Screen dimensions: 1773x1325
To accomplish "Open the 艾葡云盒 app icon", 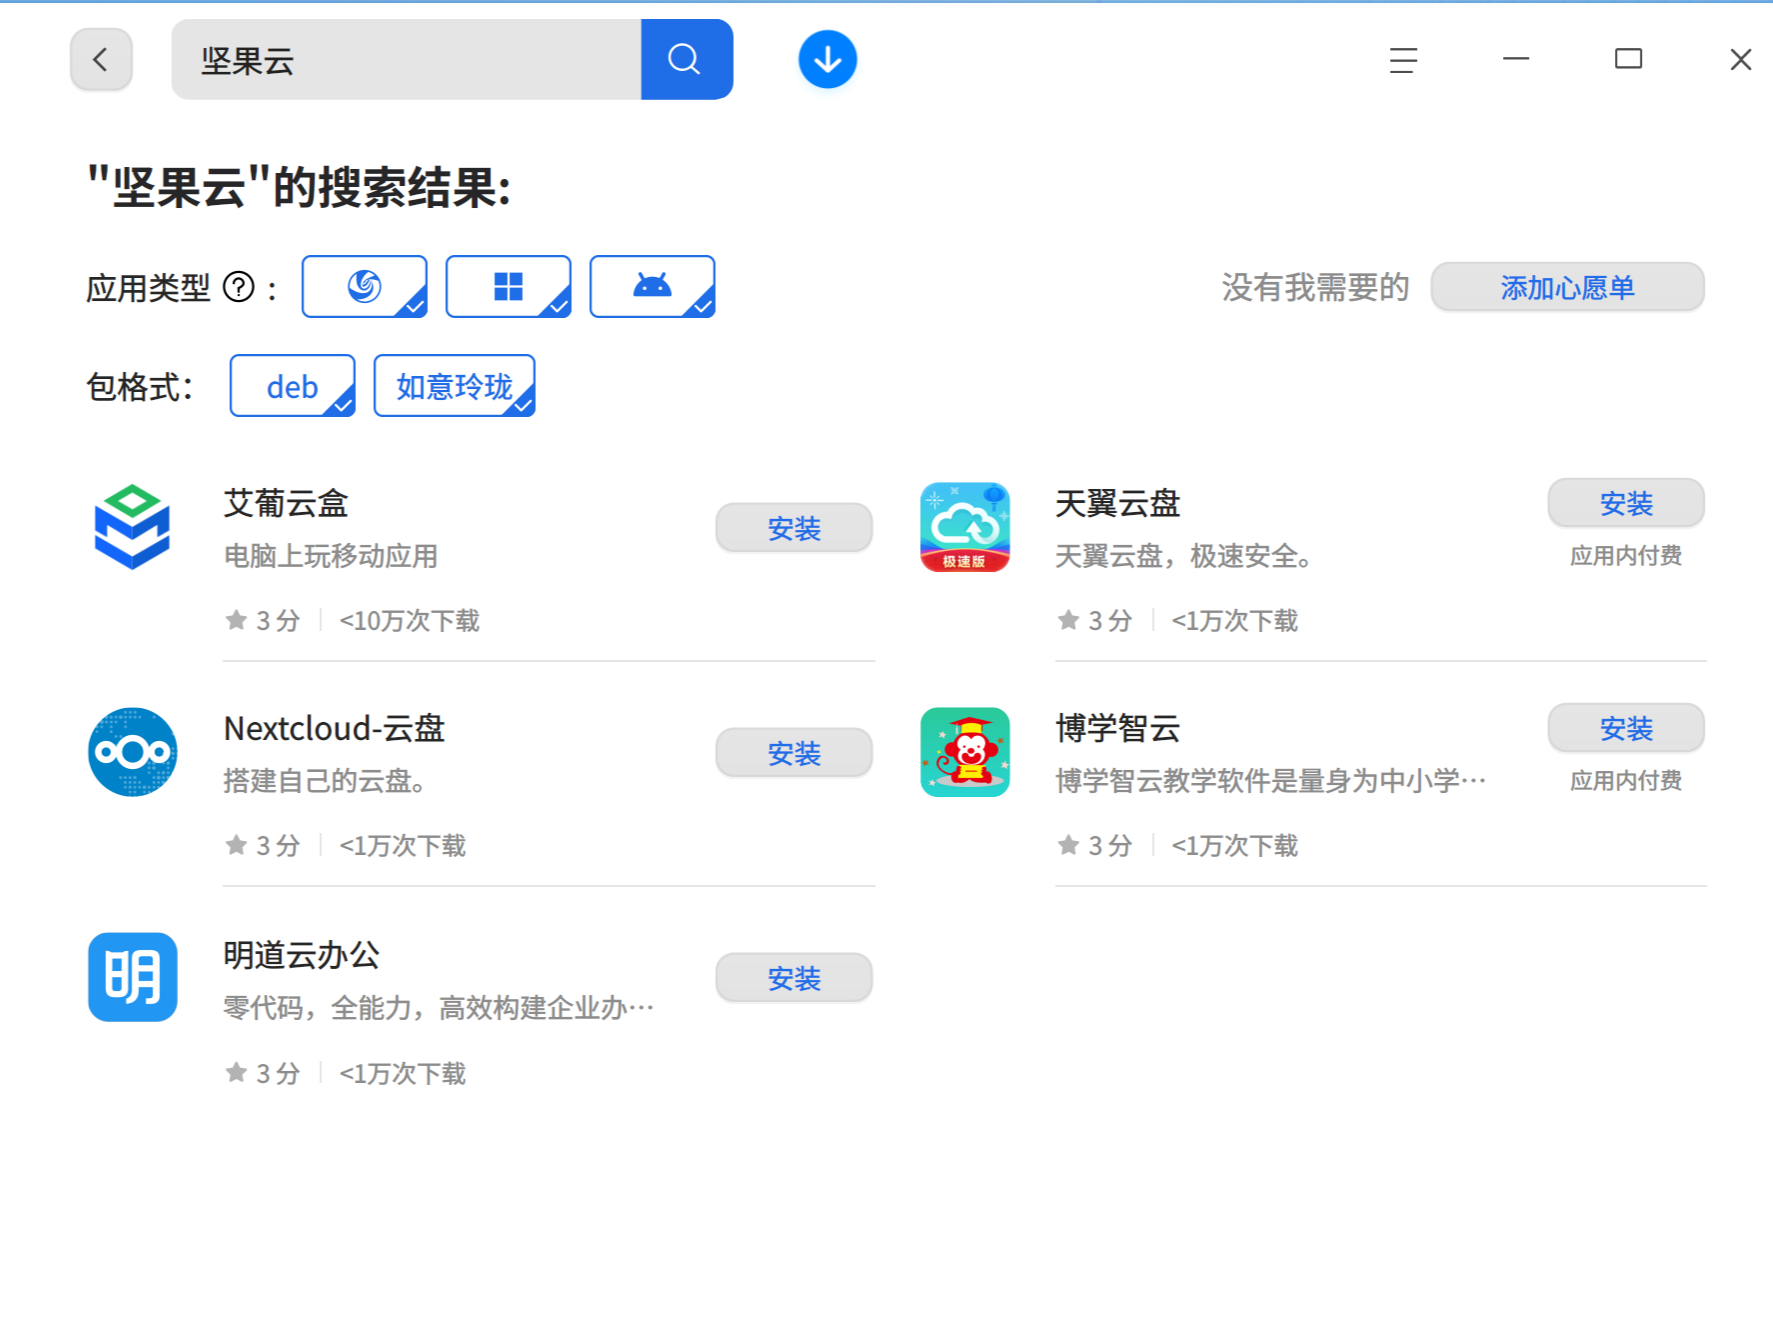I will [x=132, y=527].
